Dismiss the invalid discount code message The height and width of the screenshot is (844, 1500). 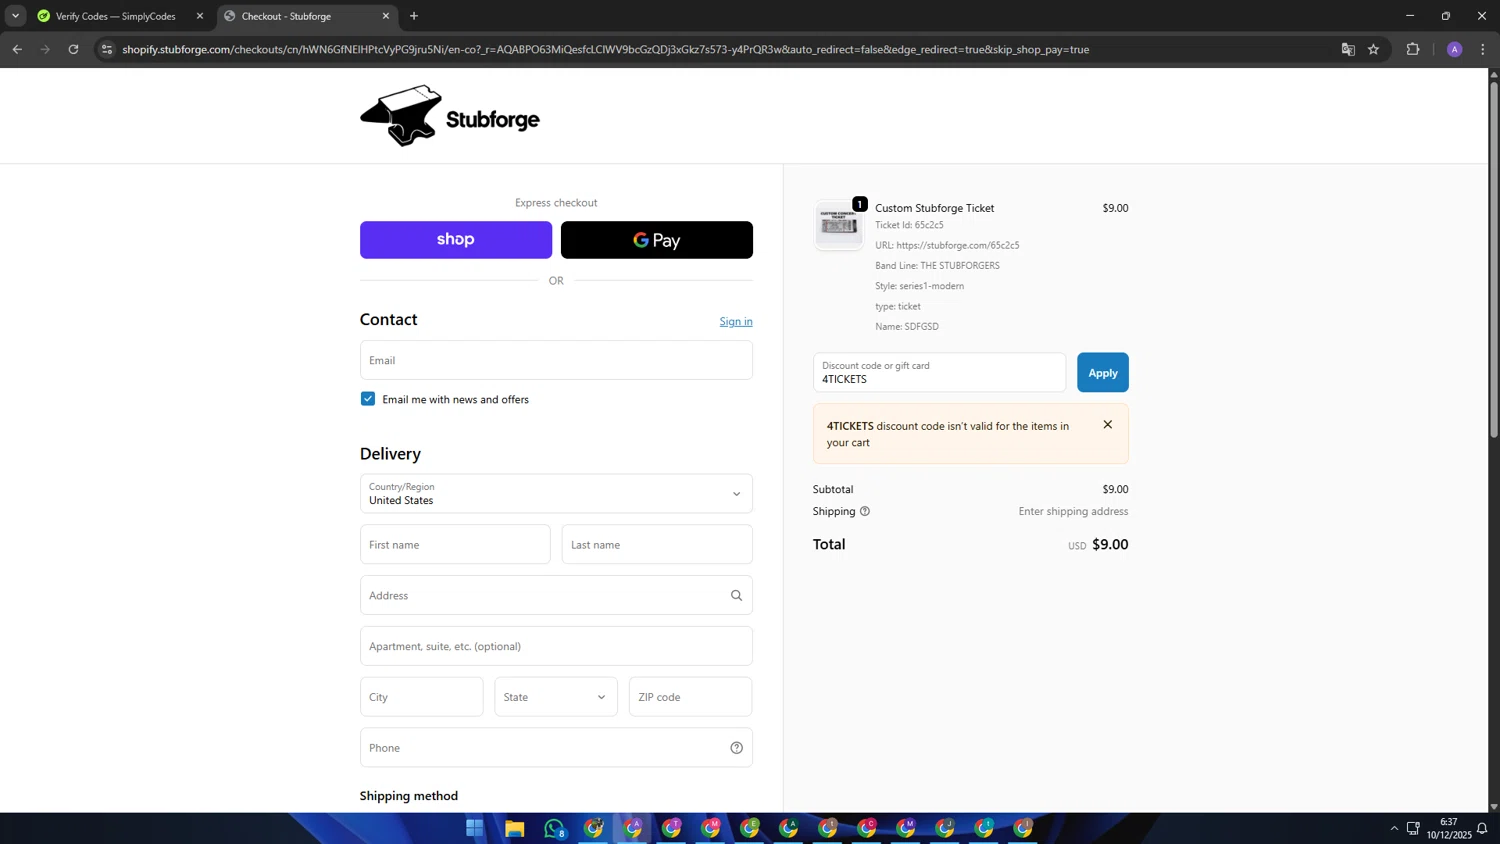[x=1107, y=425]
